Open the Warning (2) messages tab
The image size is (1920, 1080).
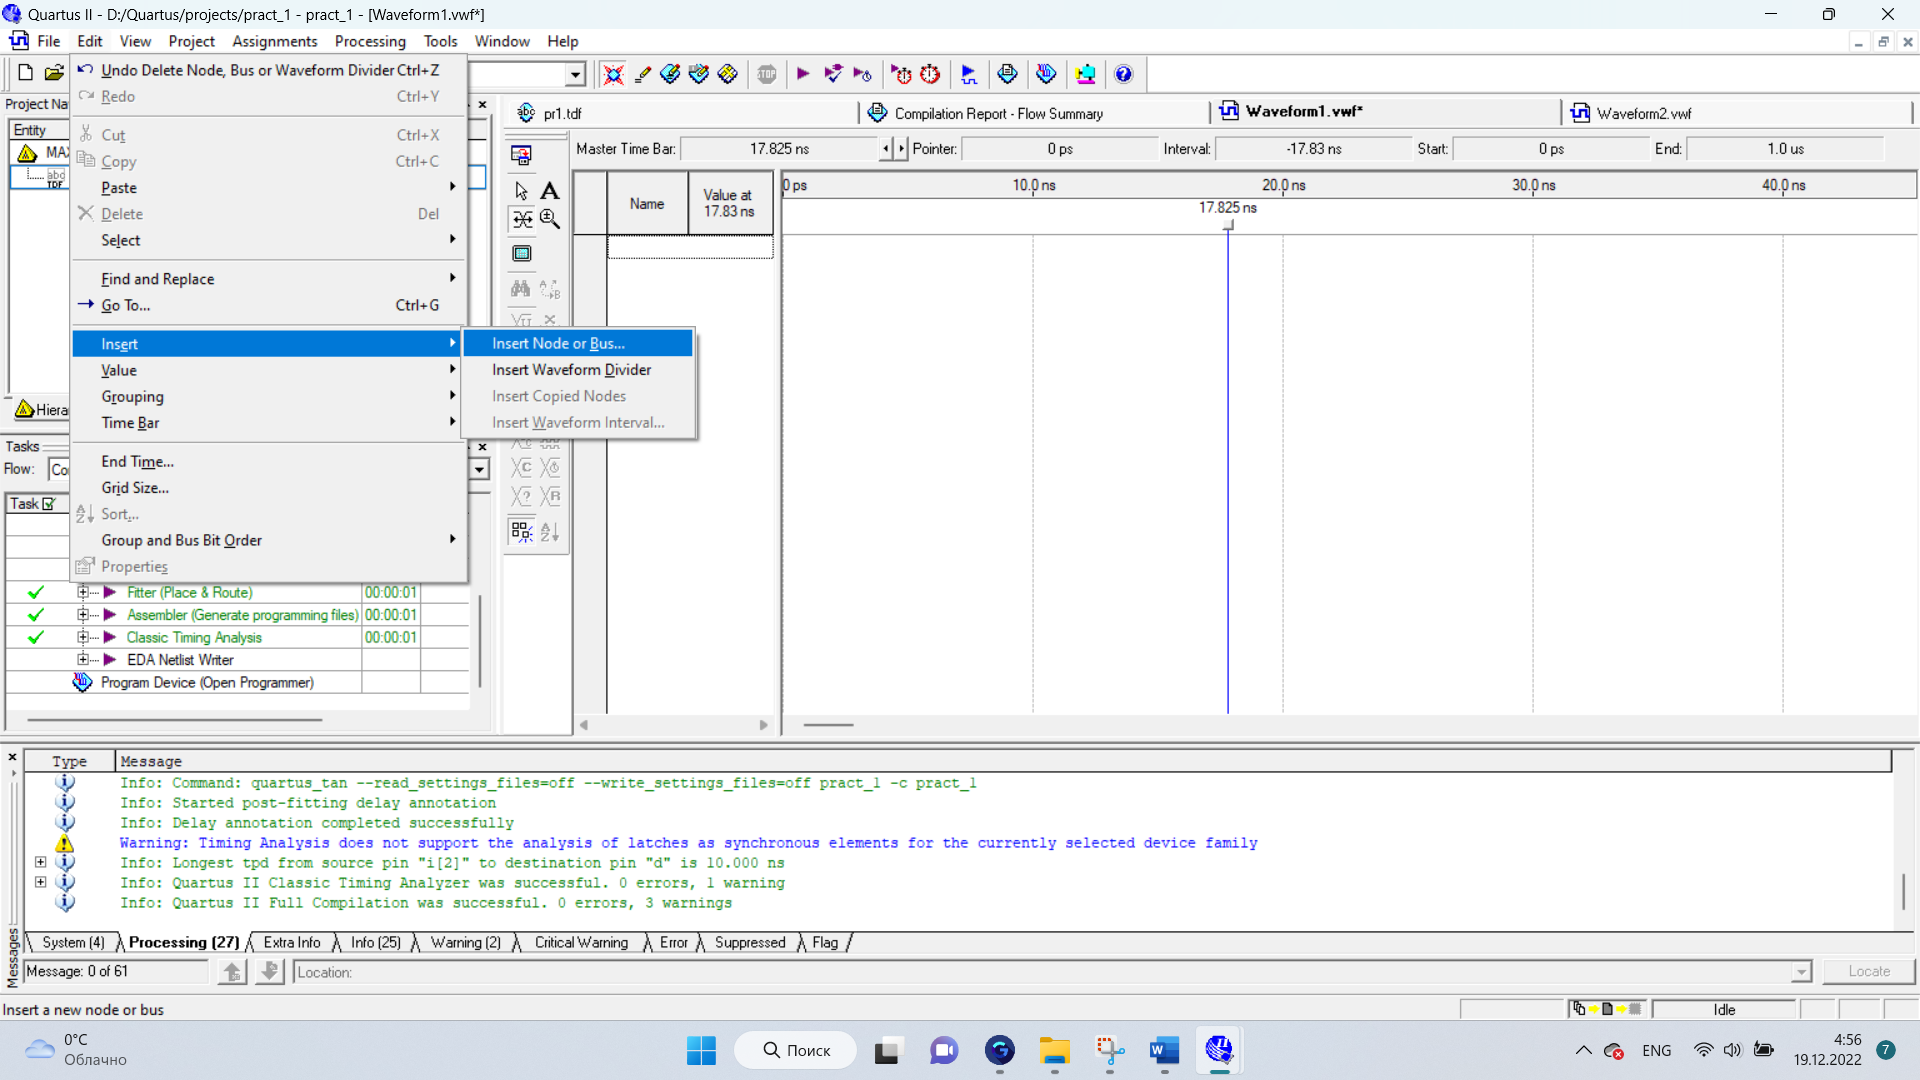coord(465,942)
